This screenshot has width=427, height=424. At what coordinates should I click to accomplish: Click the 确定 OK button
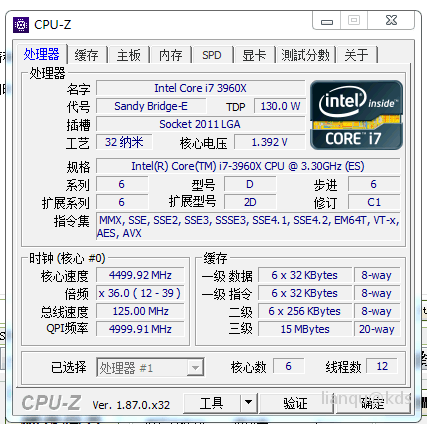[x=373, y=403]
